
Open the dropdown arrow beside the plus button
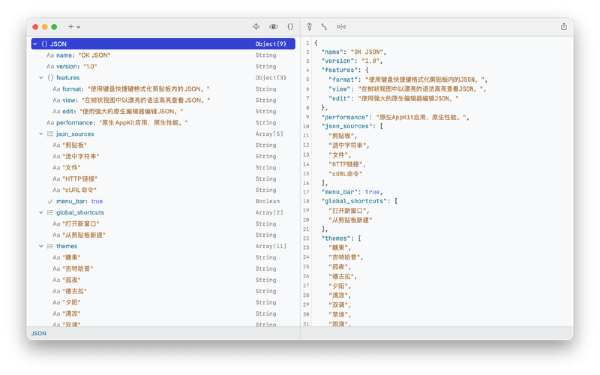tap(78, 27)
